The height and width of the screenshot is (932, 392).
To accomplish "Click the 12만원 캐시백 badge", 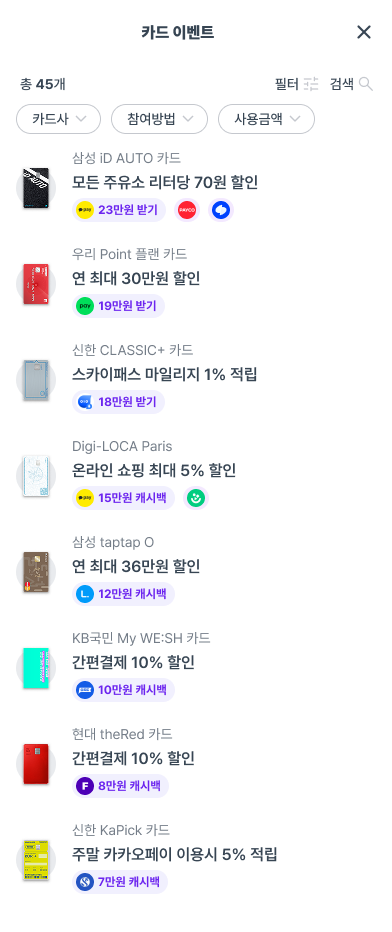I will [x=124, y=594].
